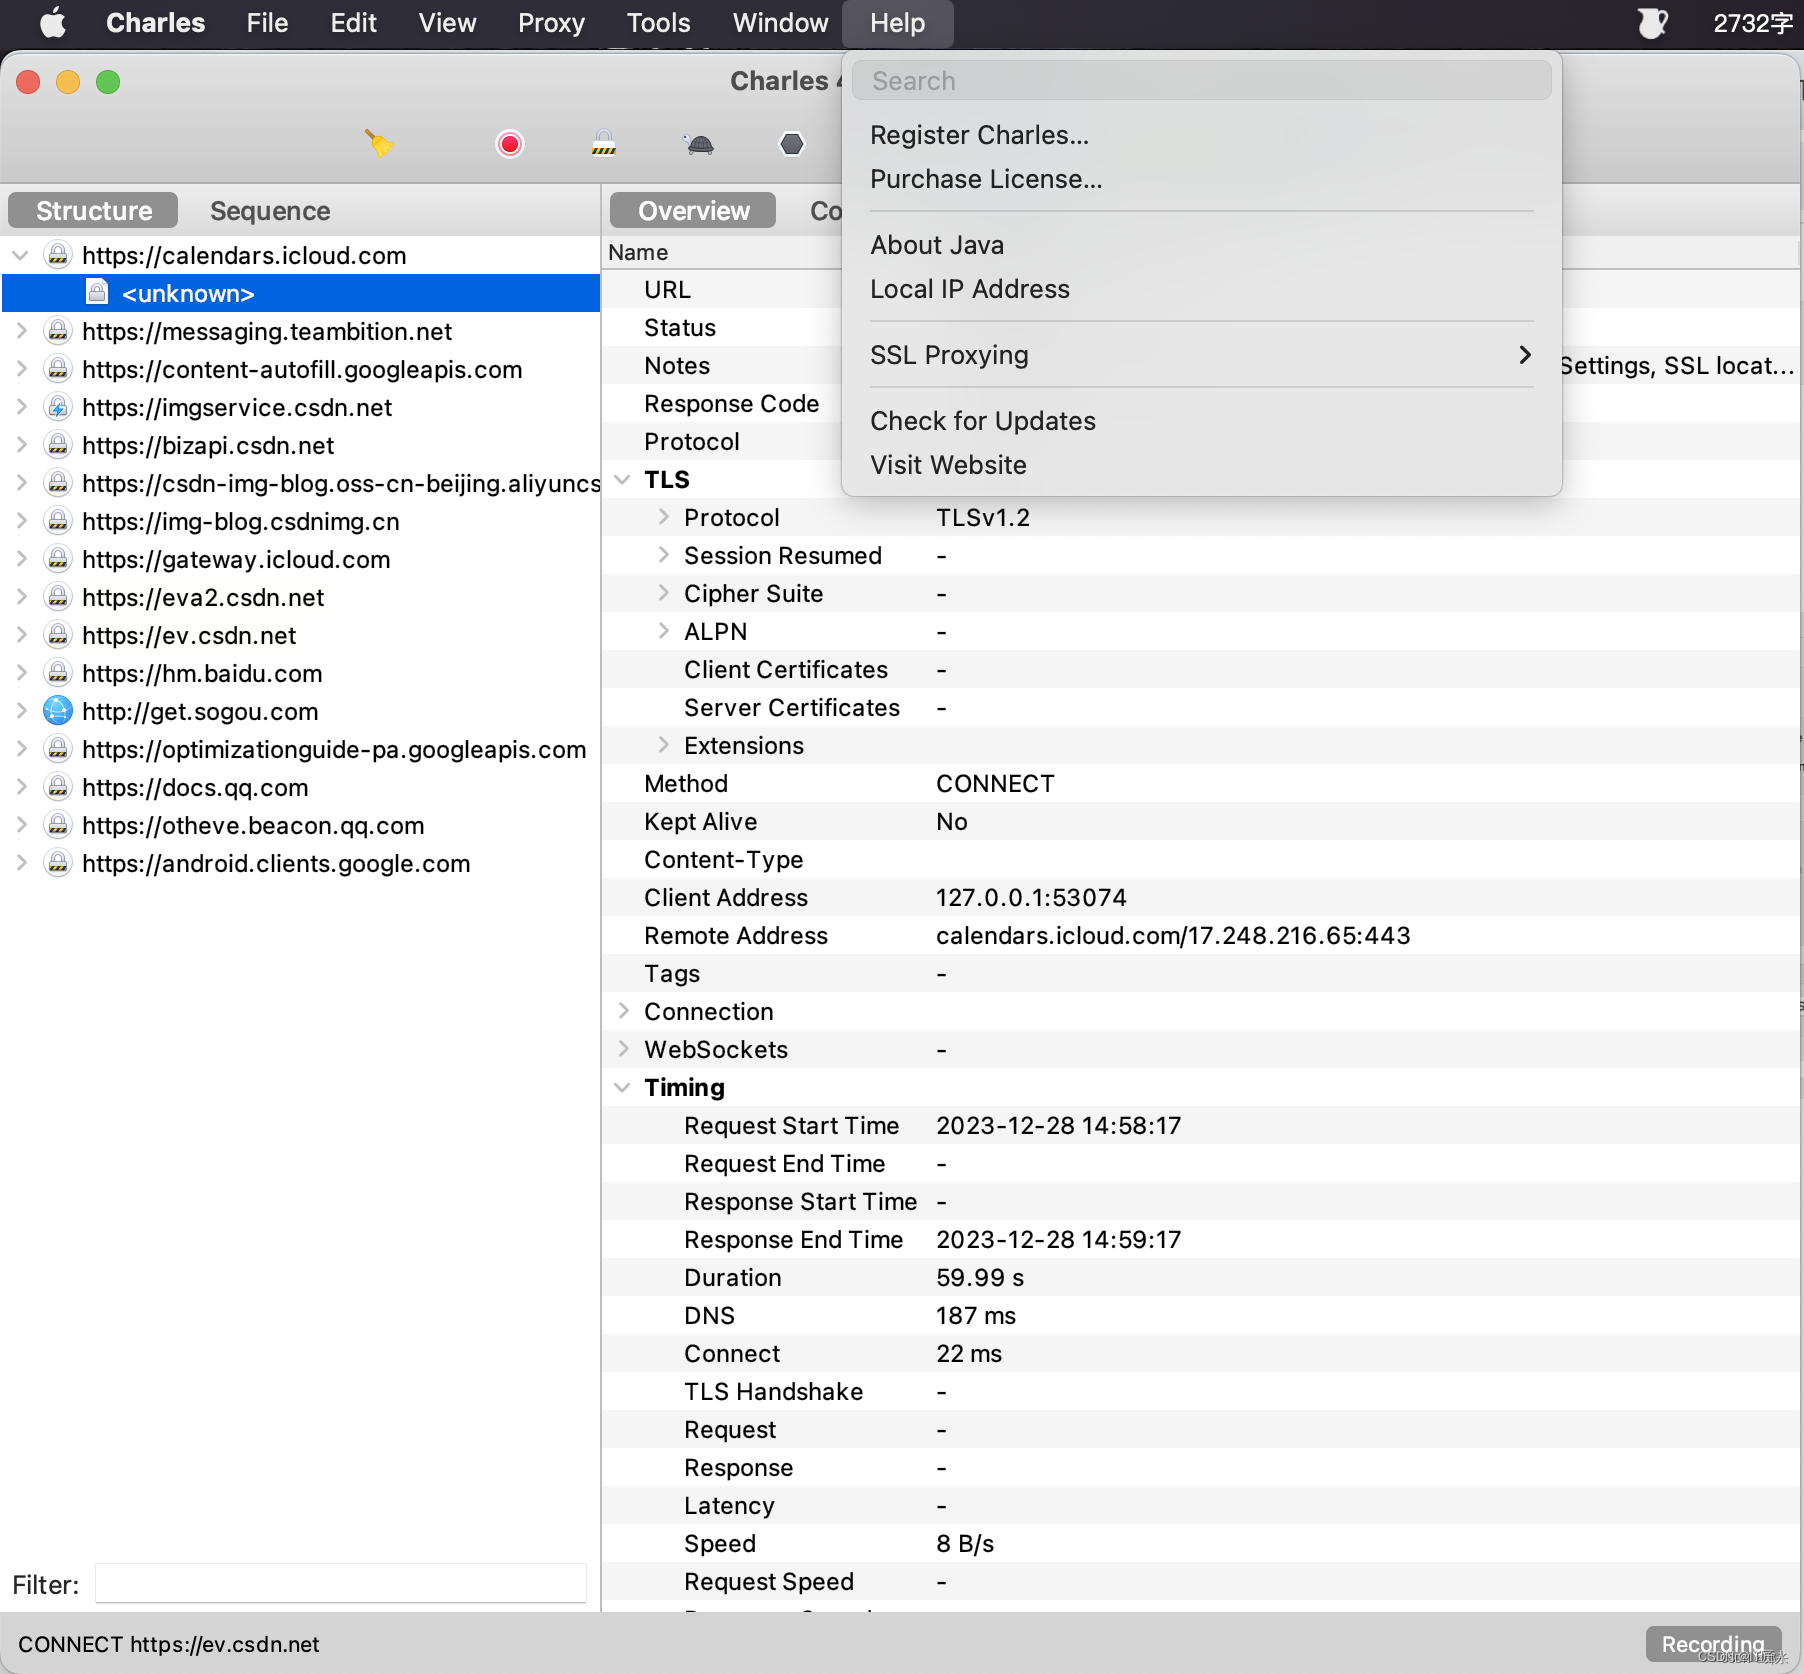Collapse the Timing section
The image size is (1804, 1674).
click(x=622, y=1087)
